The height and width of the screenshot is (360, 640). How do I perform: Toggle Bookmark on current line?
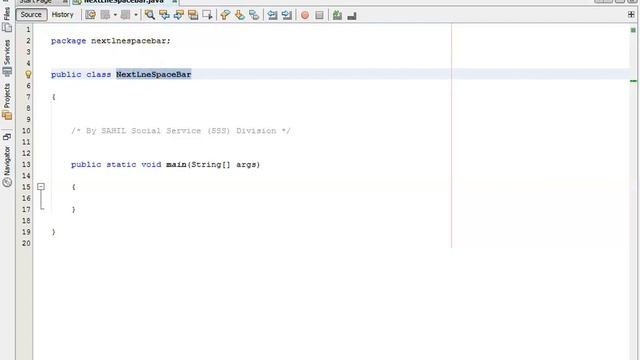point(254,15)
